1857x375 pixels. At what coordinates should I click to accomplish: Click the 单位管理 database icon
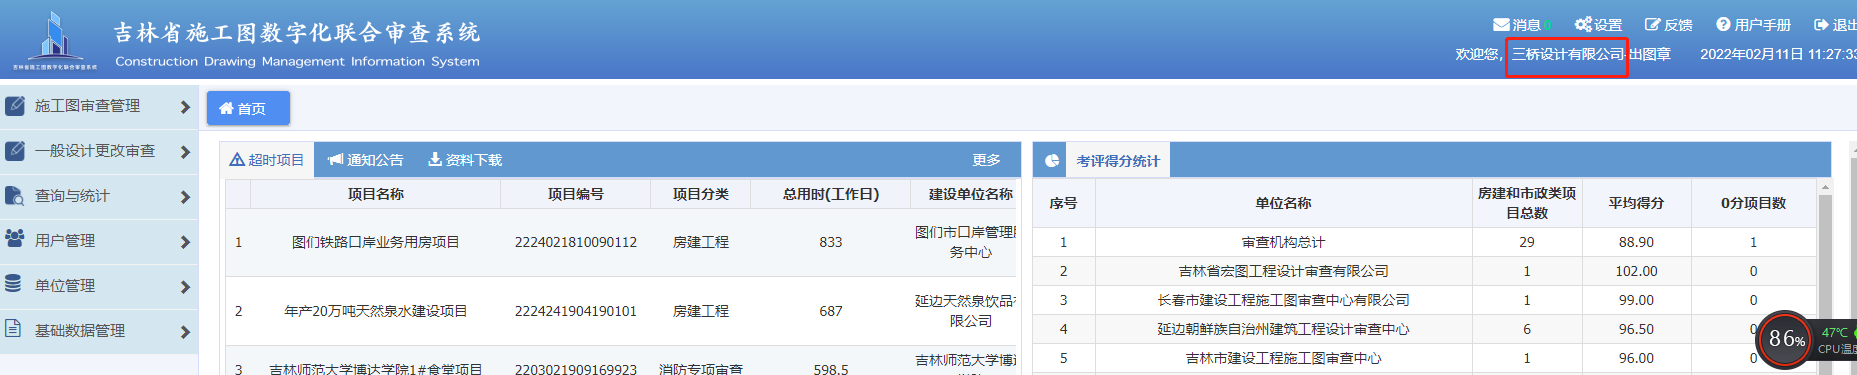[14, 284]
